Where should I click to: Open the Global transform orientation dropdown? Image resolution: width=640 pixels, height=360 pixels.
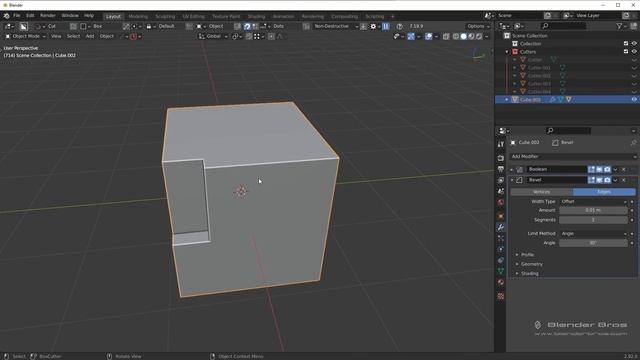213,36
